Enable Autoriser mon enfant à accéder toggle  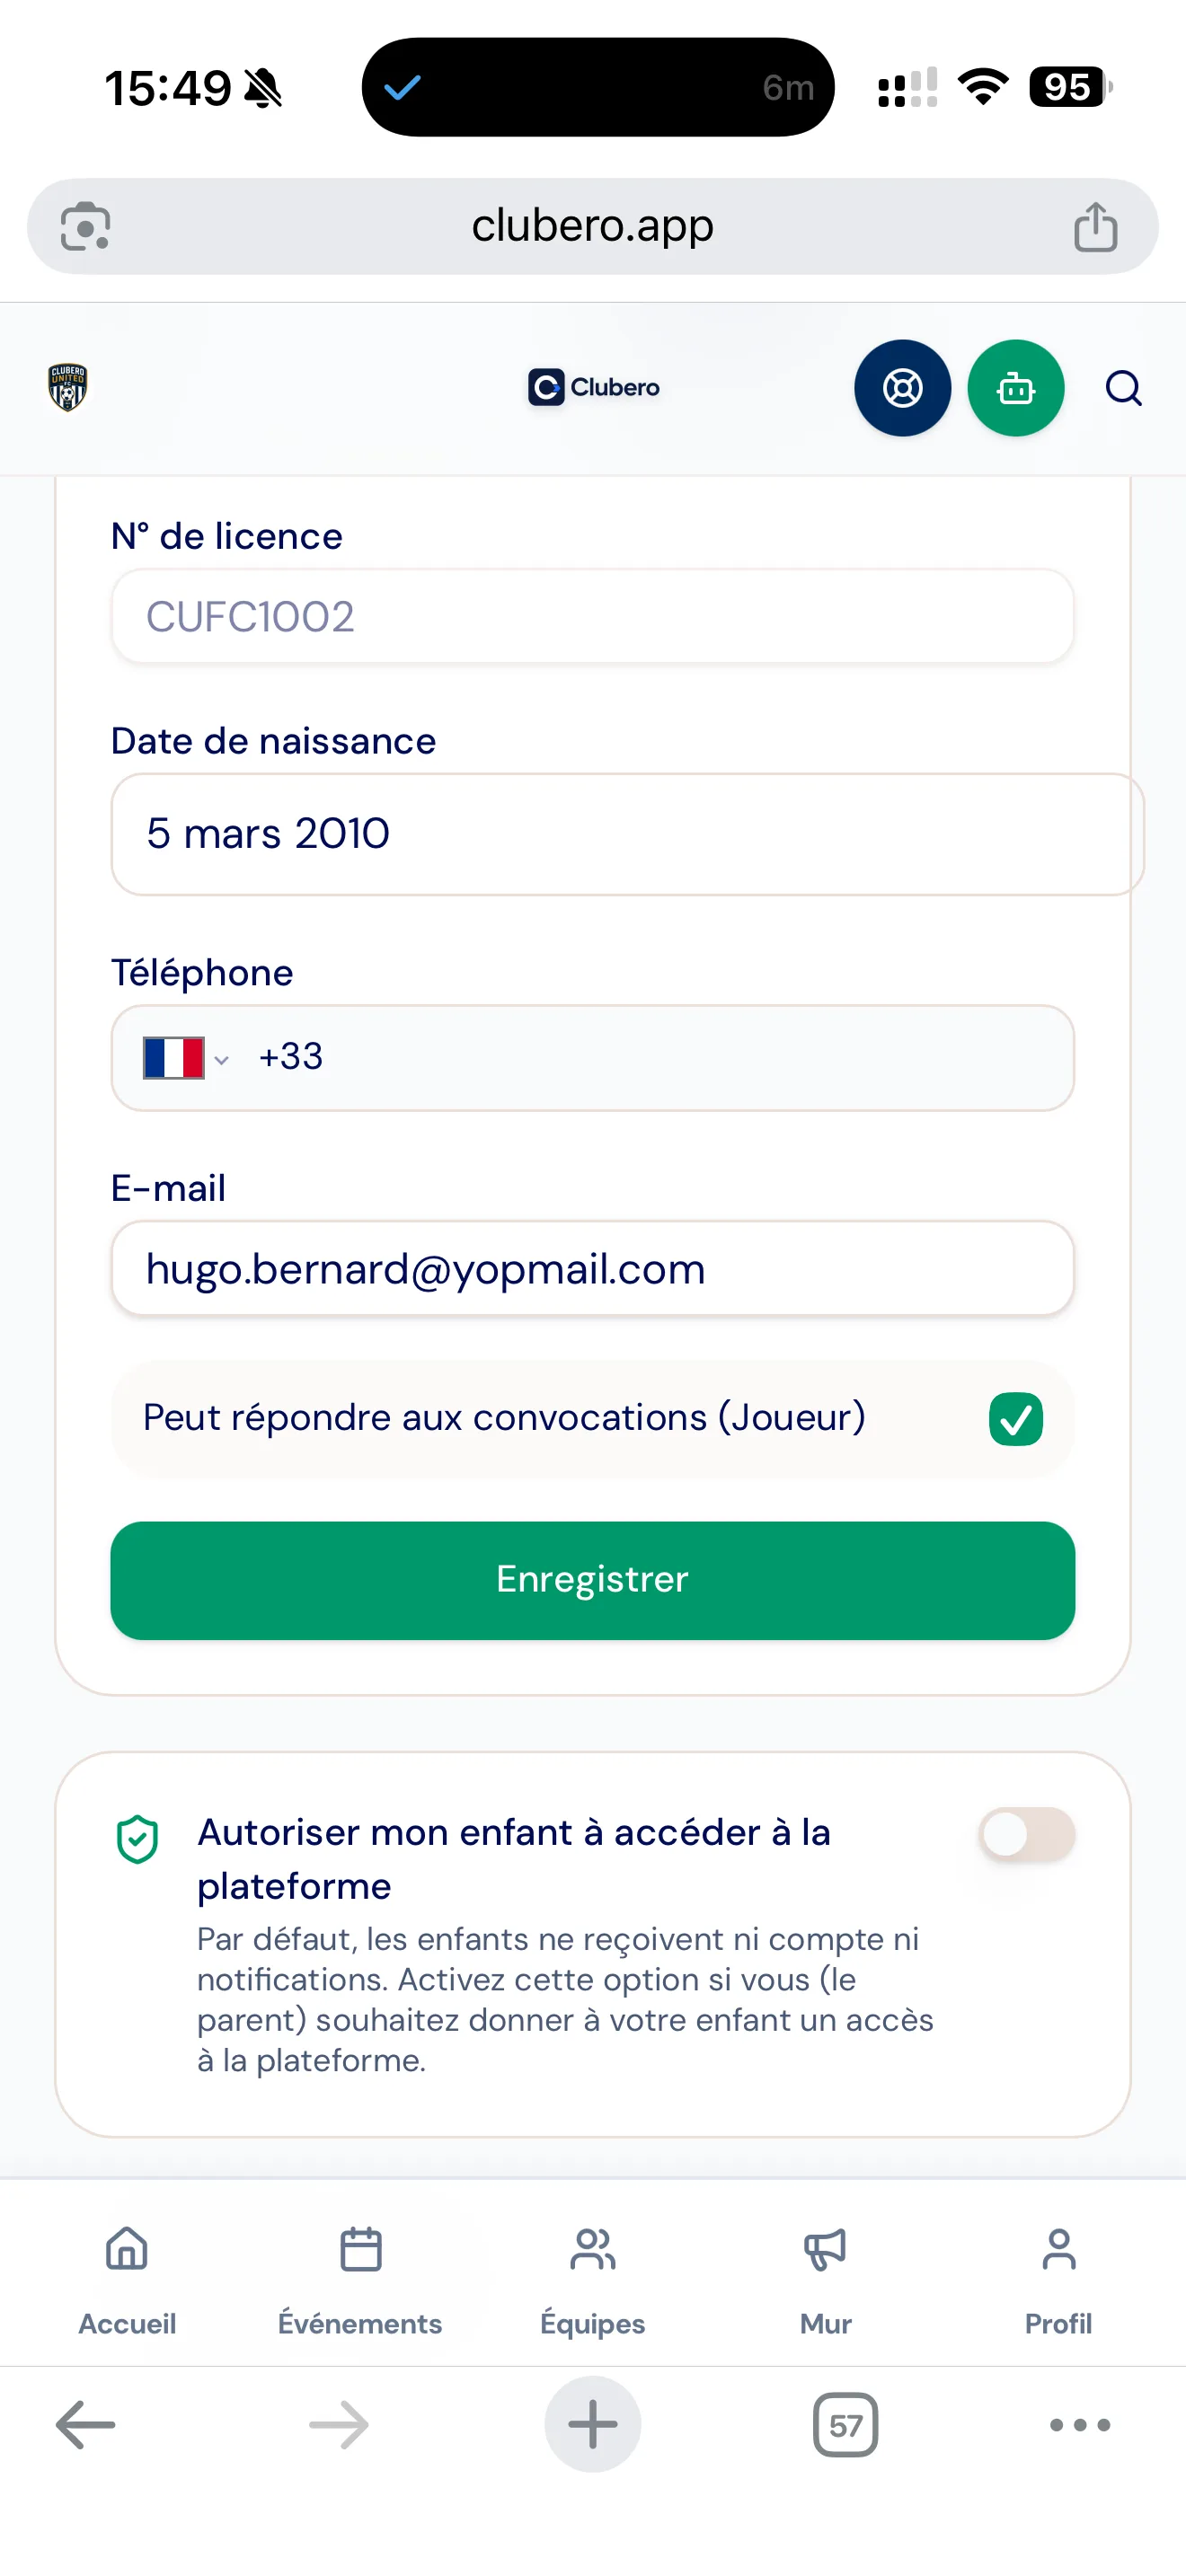pos(1027,1835)
